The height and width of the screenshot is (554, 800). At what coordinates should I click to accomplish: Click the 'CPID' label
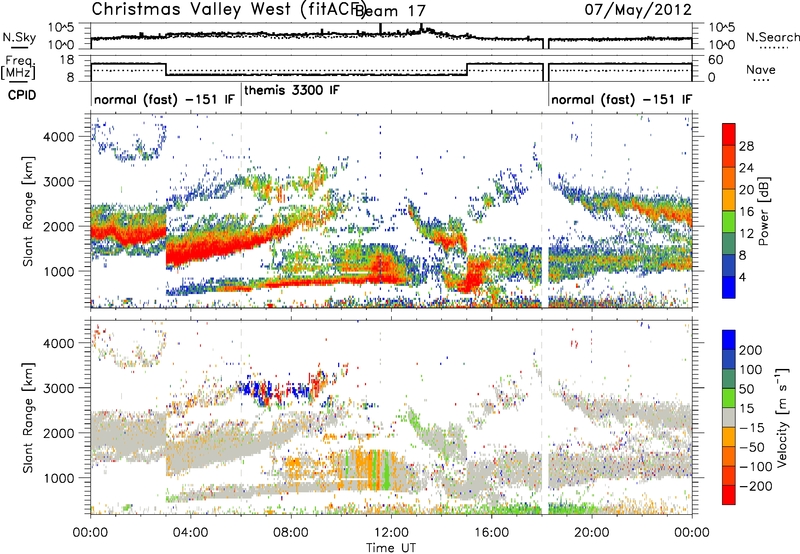point(22,95)
